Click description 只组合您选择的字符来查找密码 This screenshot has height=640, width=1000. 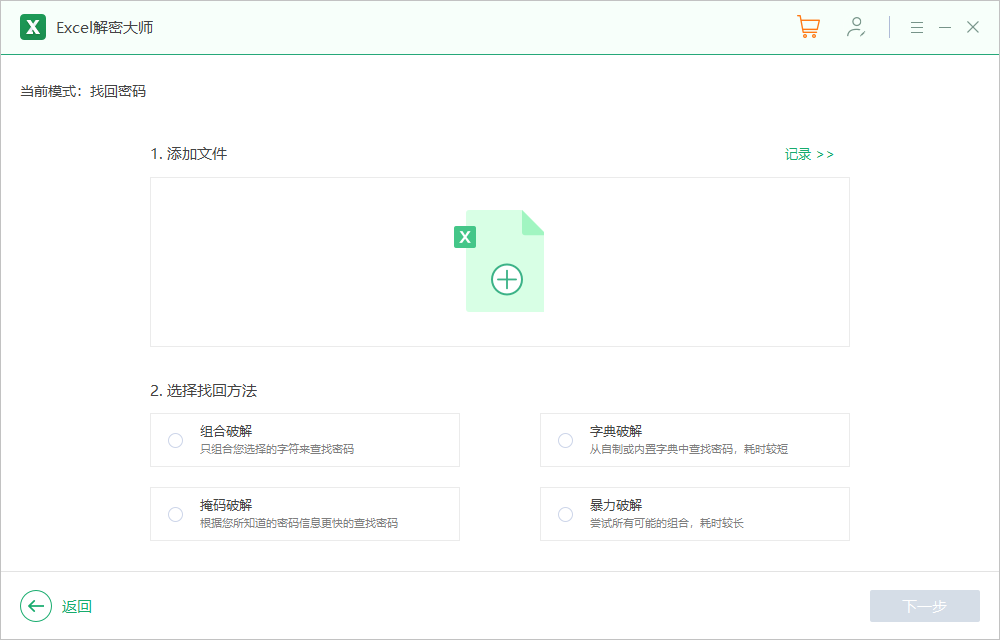(x=277, y=449)
